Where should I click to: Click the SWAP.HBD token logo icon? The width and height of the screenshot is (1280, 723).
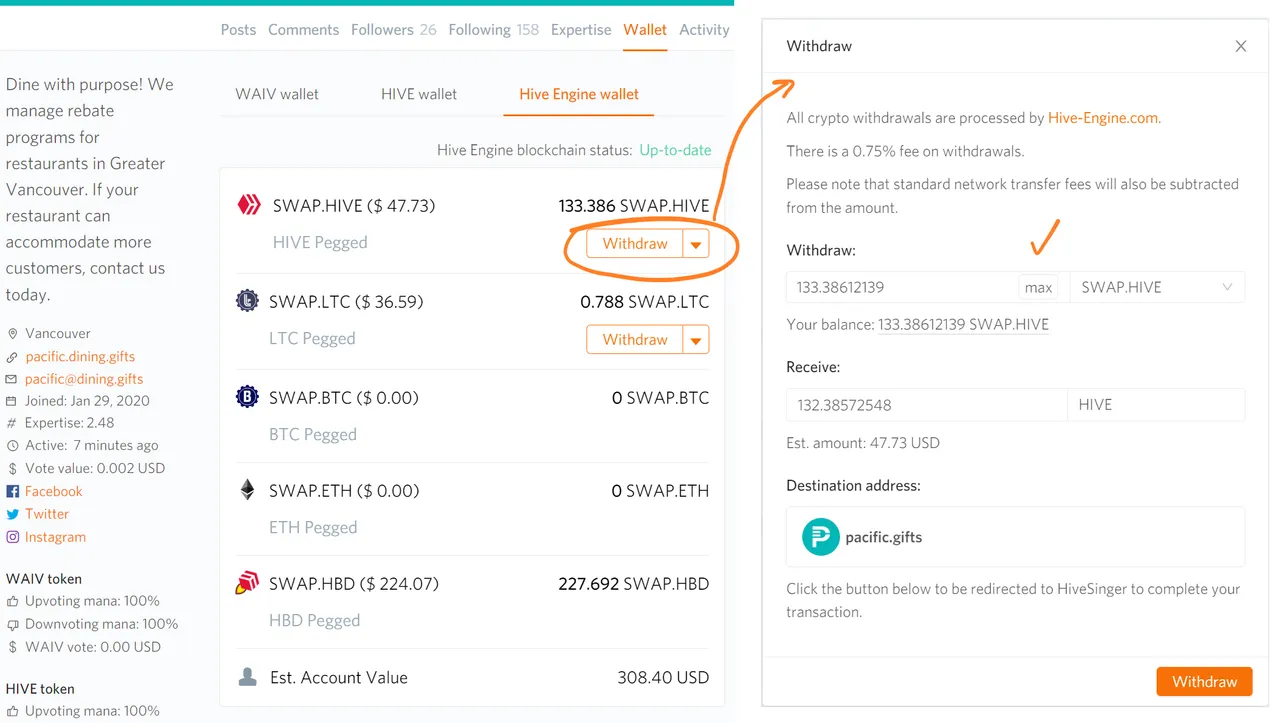pyautogui.click(x=247, y=583)
